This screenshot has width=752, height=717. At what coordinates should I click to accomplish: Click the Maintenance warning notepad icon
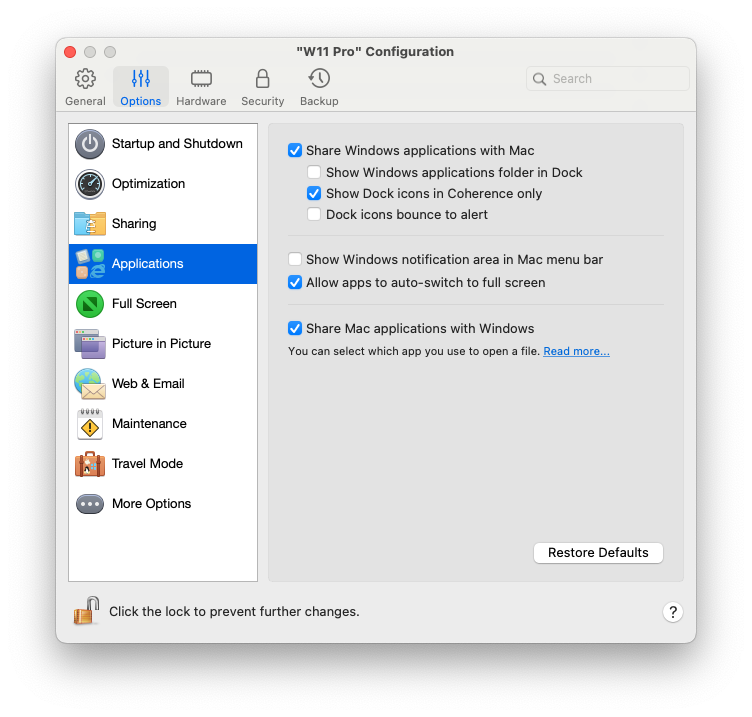click(x=90, y=423)
